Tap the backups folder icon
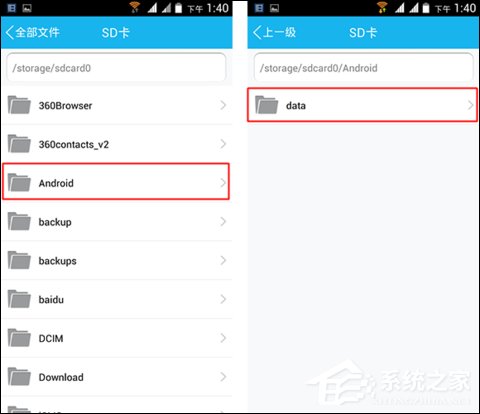Viewport: 480px width, 414px height. (x=19, y=260)
